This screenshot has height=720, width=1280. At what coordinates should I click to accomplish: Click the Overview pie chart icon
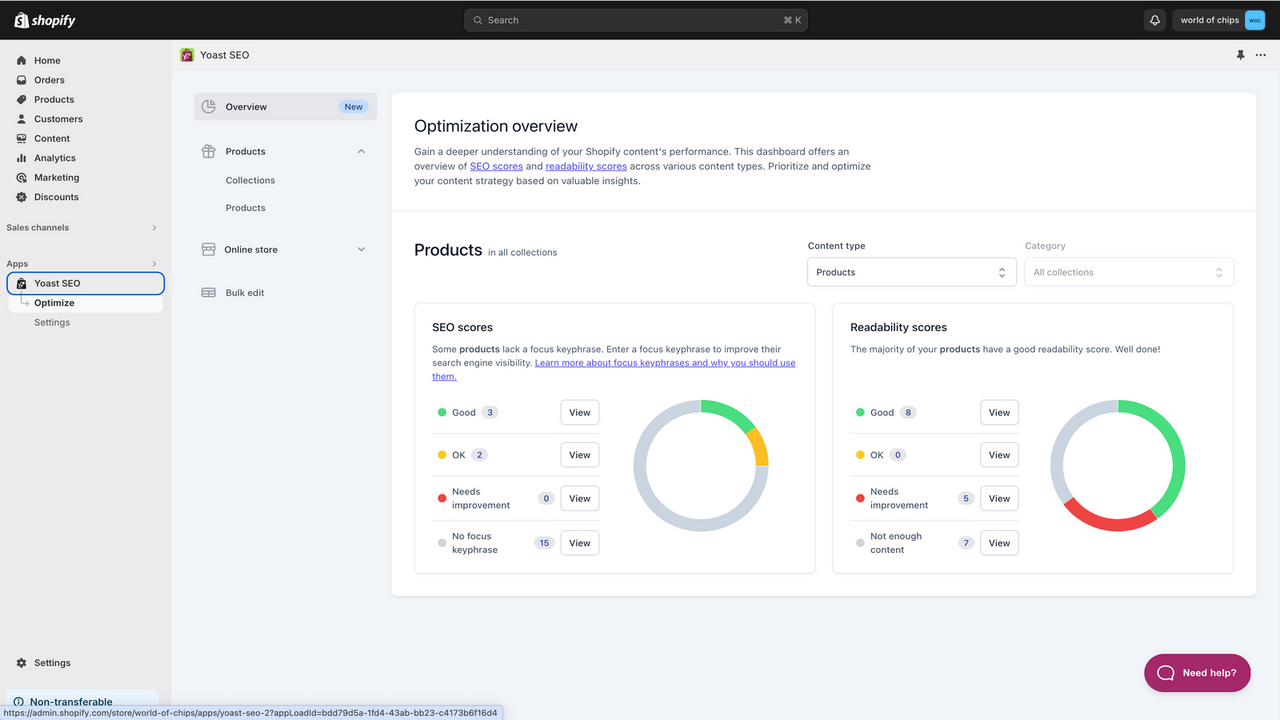coord(208,107)
